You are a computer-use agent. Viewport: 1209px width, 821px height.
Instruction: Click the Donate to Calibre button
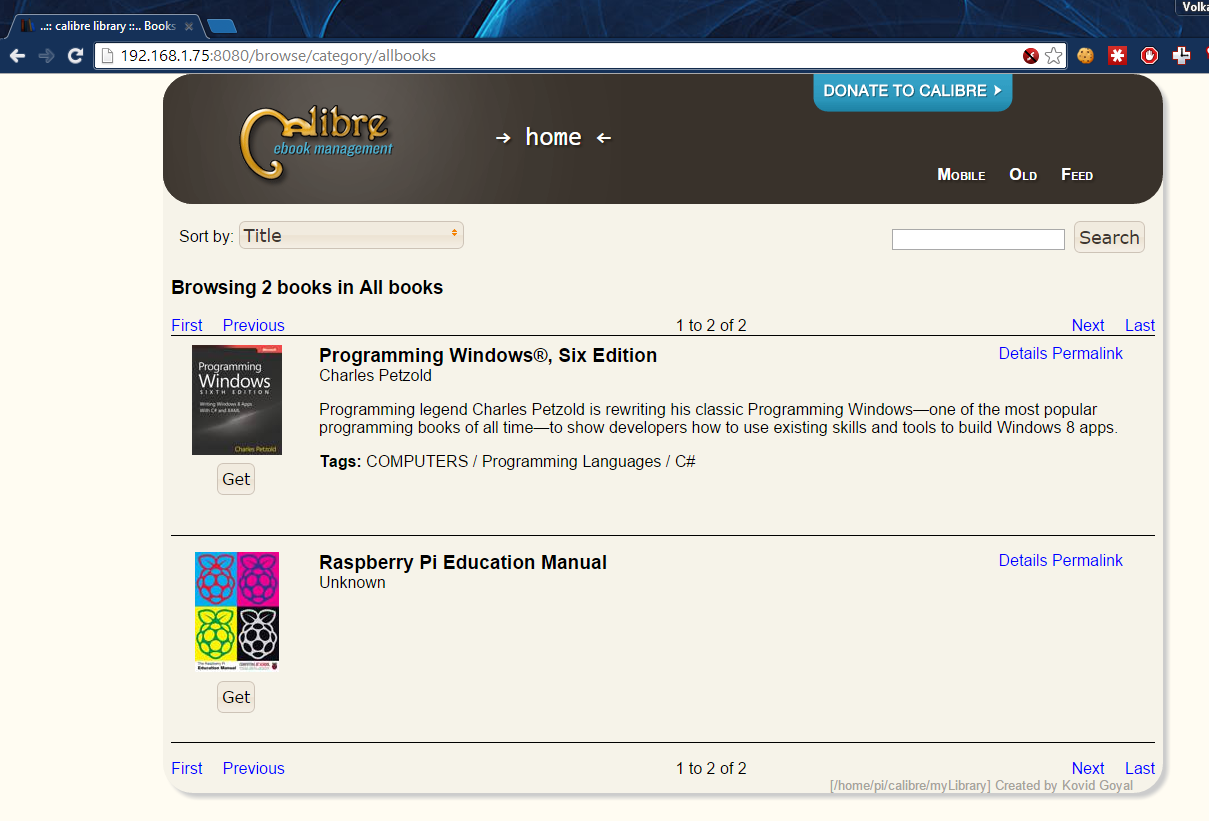pyautogui.click(x=912, y=91)
